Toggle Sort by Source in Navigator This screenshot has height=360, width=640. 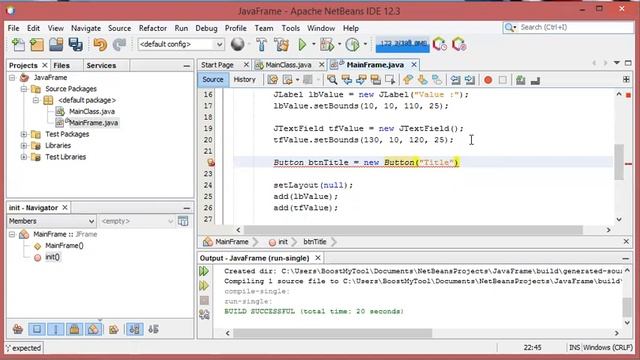pos(153,329)
